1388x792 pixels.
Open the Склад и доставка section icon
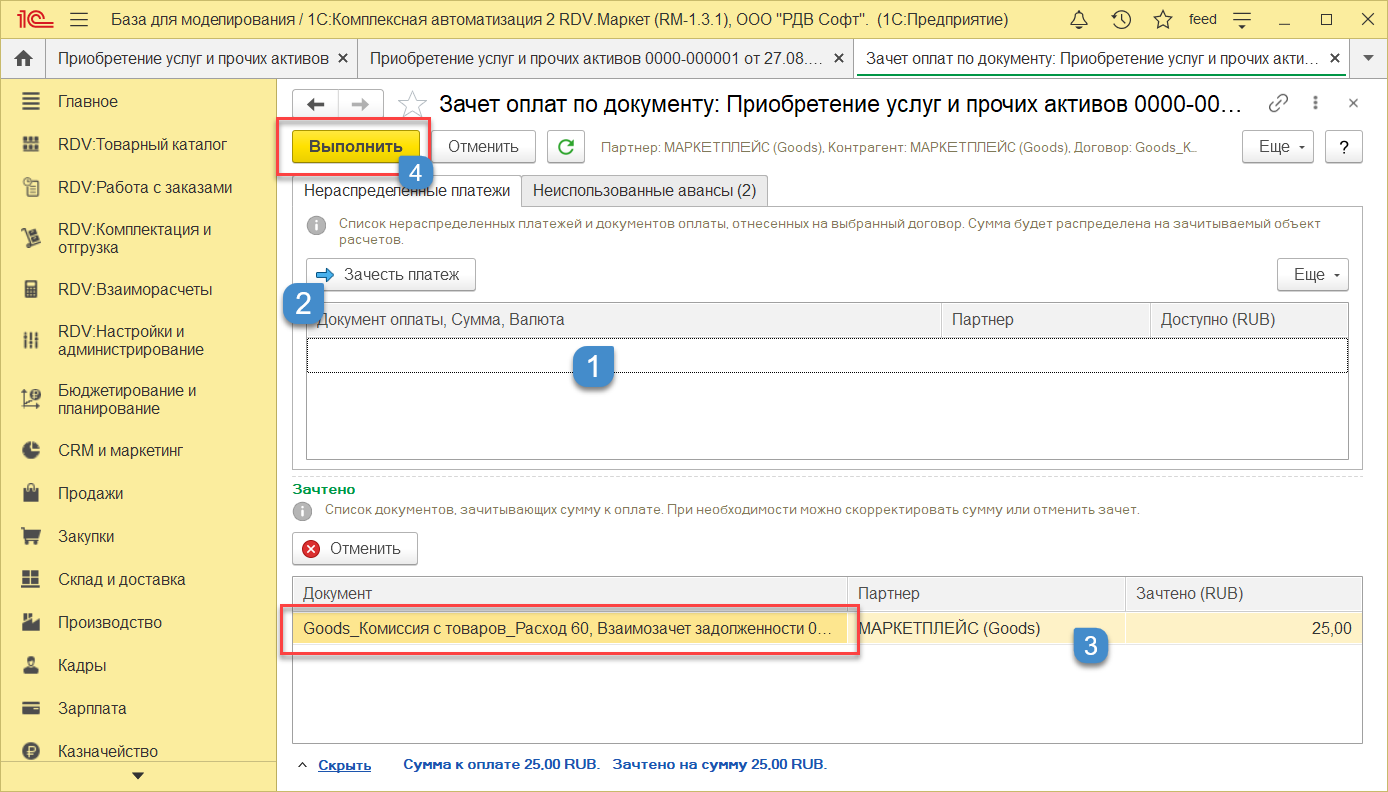pos(31,580)
